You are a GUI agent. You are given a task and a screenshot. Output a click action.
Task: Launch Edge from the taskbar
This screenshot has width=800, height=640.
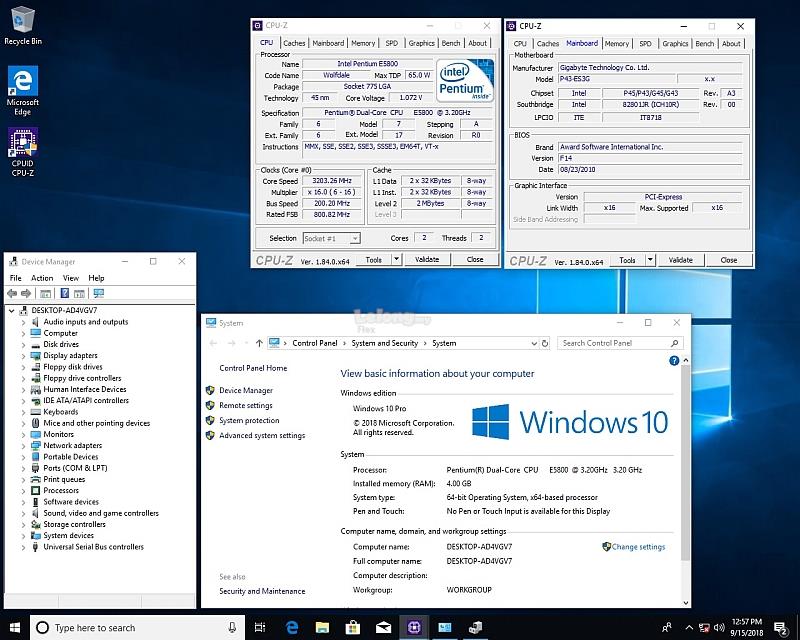[292, 628]
